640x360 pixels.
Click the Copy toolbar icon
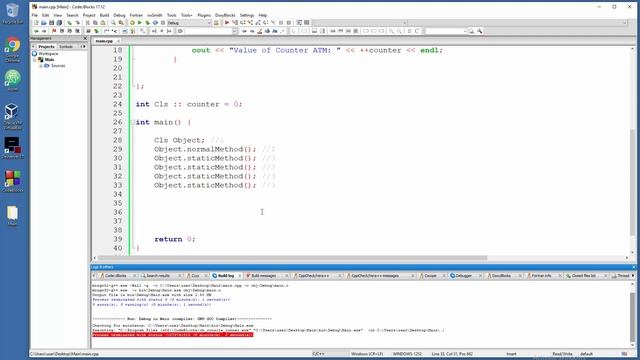point(95,23)
